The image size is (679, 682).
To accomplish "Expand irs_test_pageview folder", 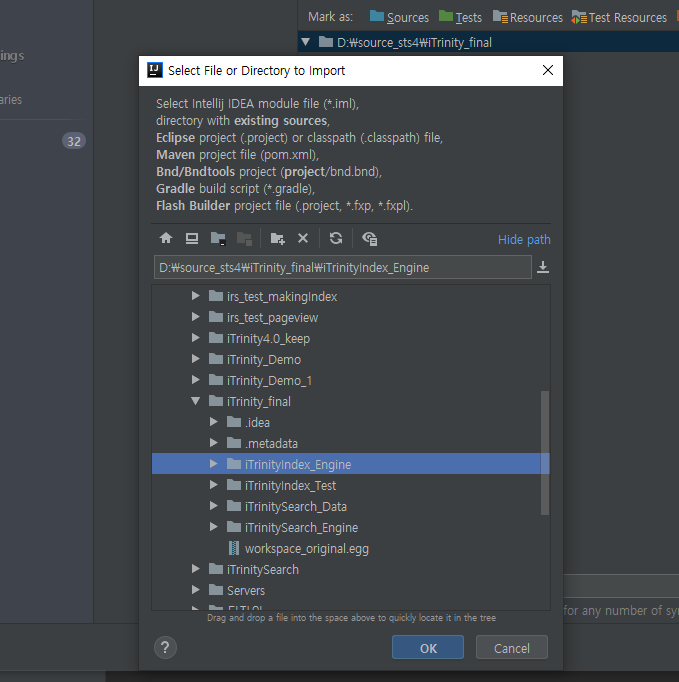I will click(x=196, y=317).
